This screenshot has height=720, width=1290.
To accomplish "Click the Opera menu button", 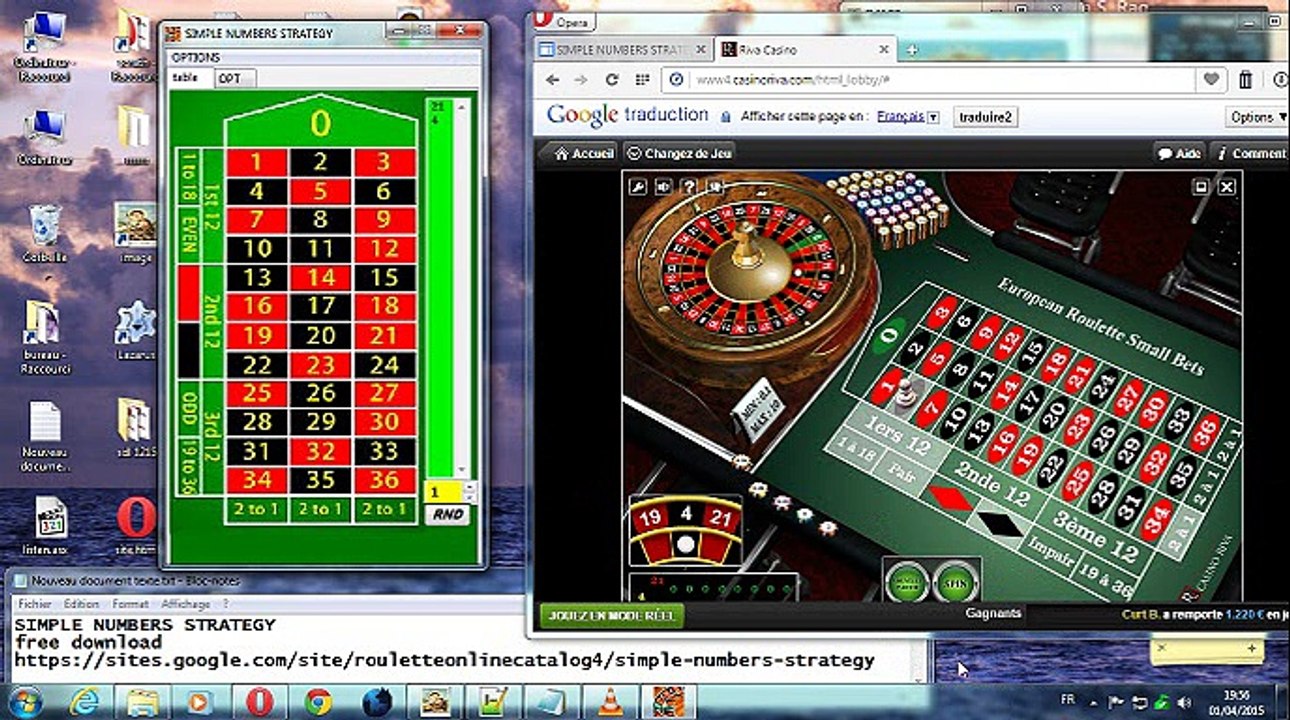I will point(565,20).
